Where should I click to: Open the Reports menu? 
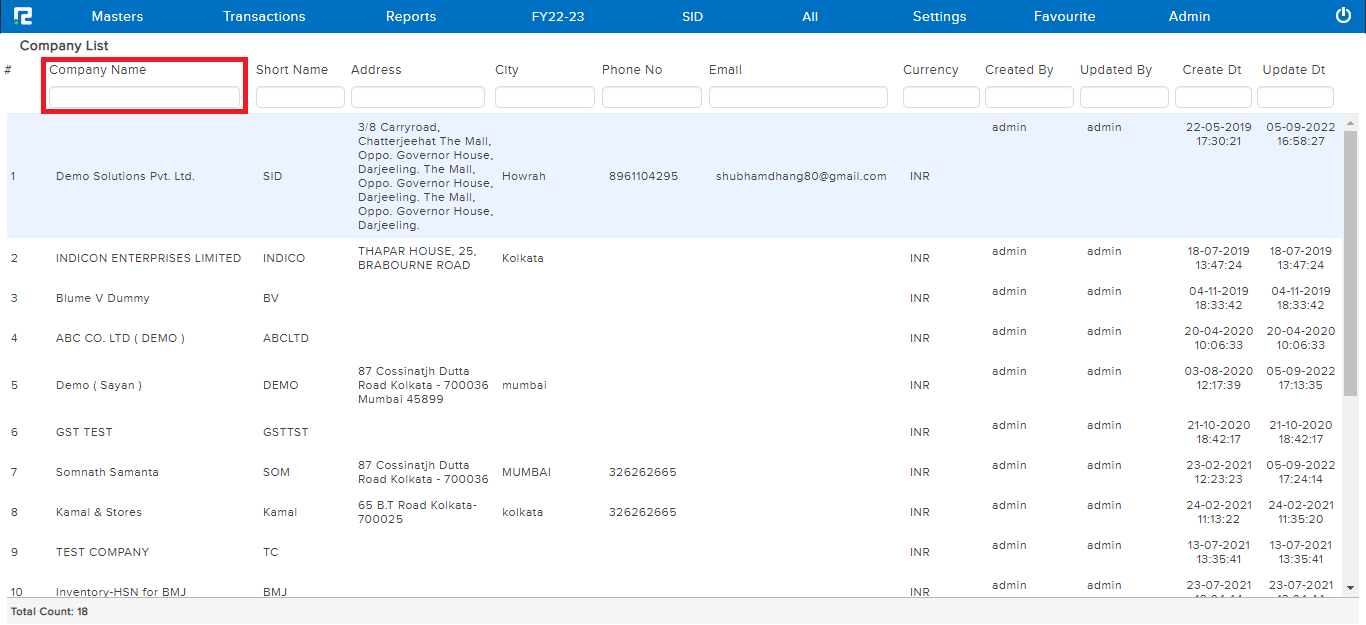pyautogui.click(x=411, y=16)
